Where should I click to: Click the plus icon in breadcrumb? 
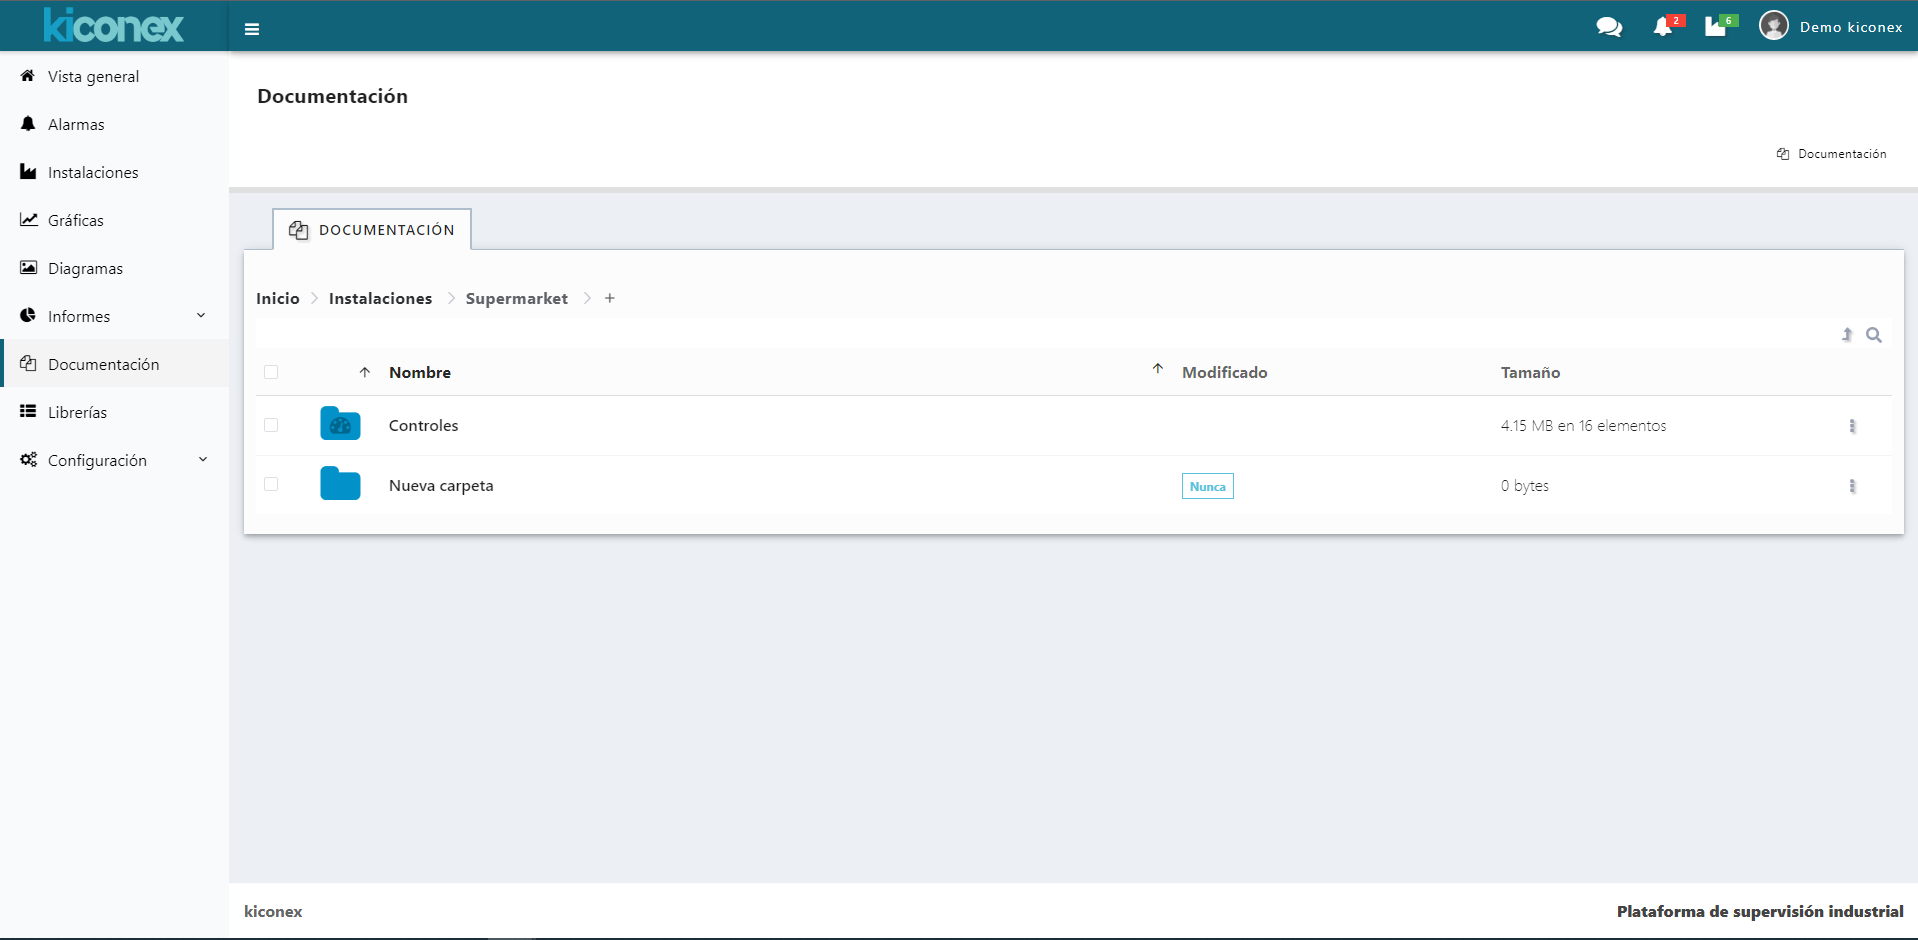point(610,298)
